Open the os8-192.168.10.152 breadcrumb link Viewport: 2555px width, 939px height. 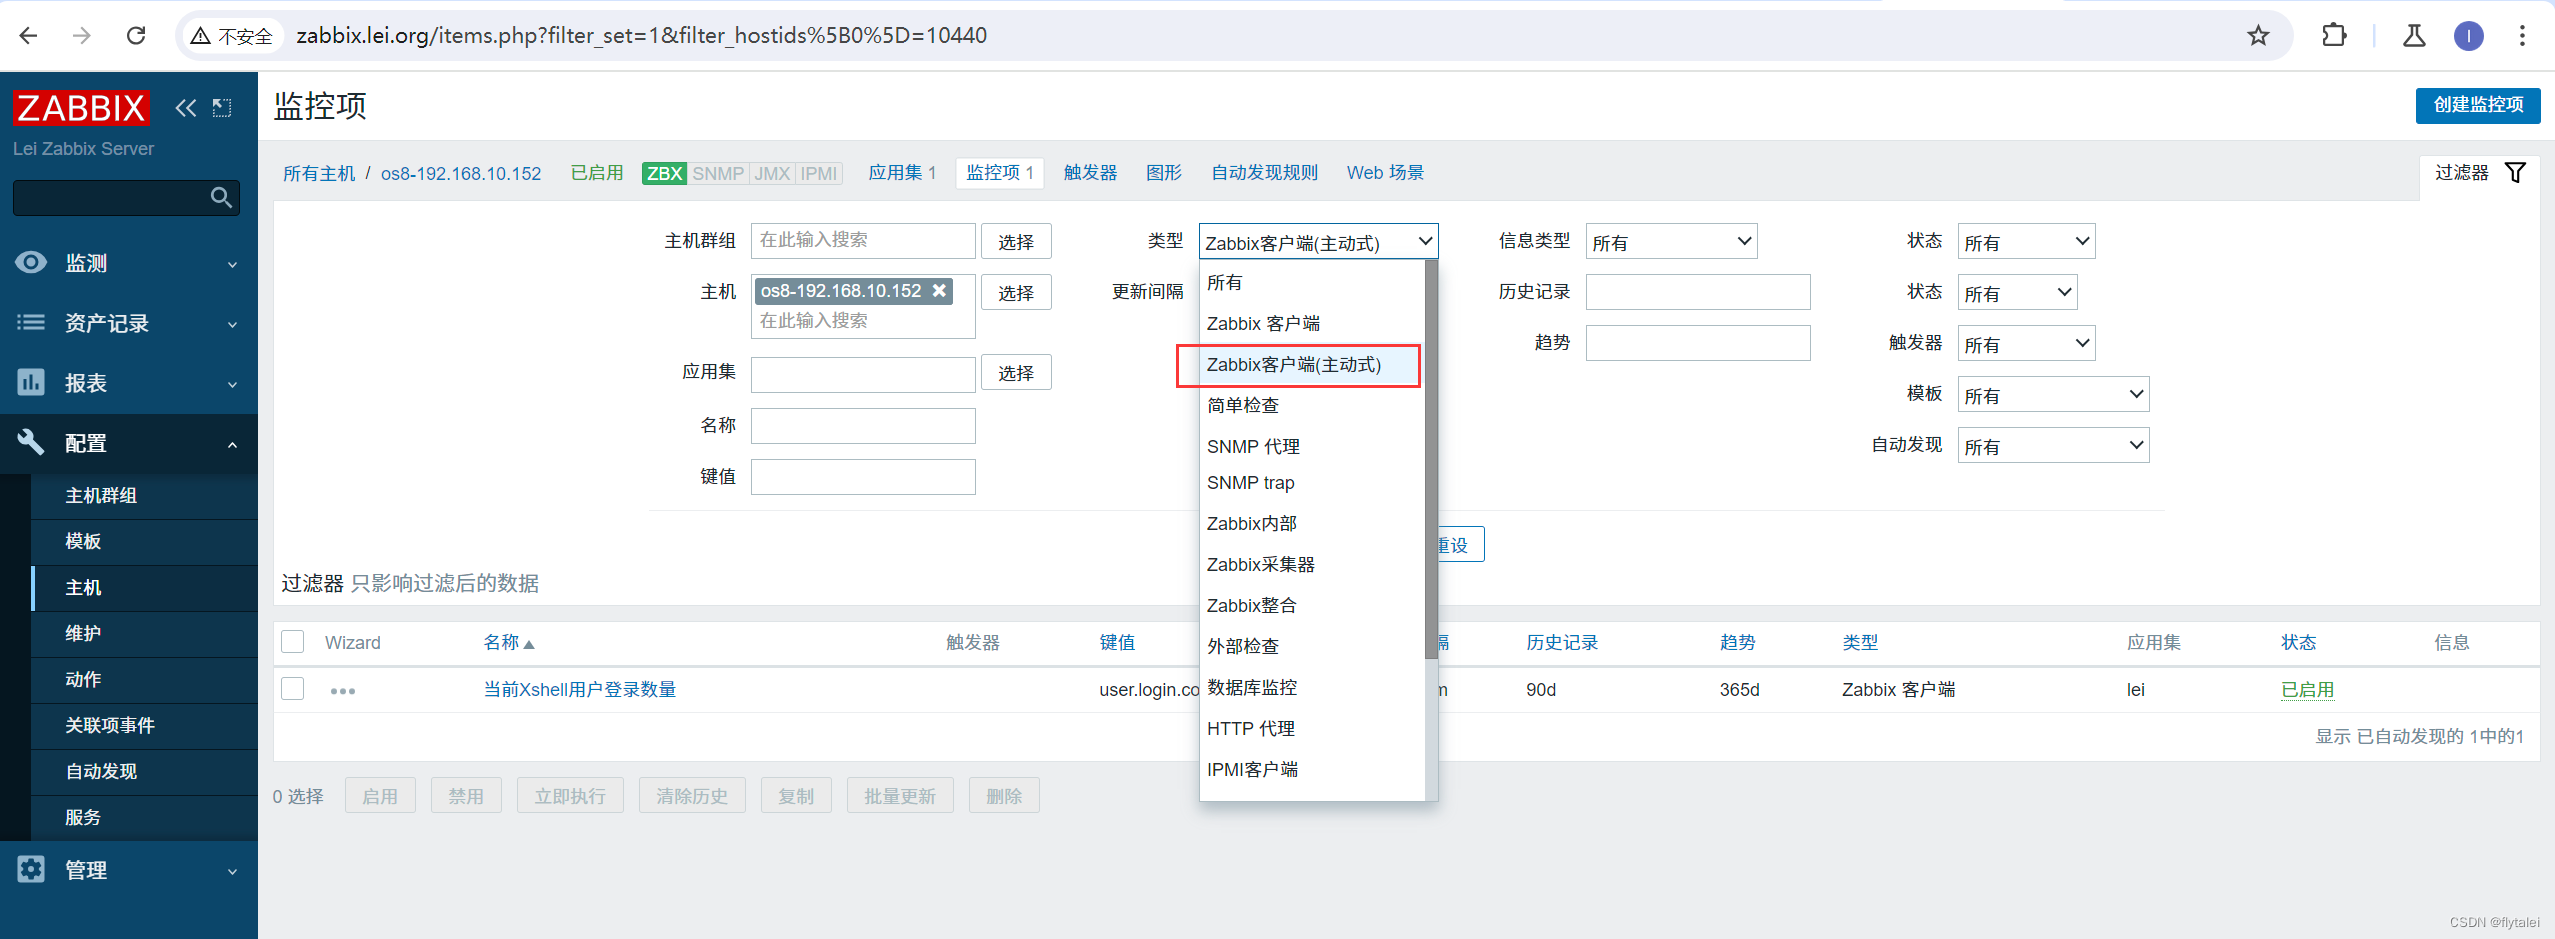(461, 174)
